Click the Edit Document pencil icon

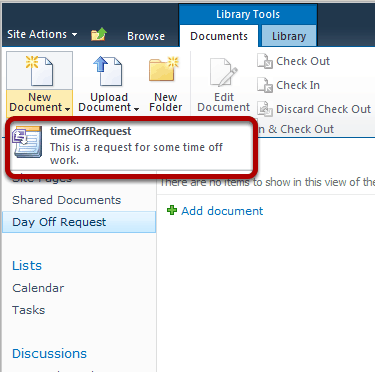click(224, 72)
